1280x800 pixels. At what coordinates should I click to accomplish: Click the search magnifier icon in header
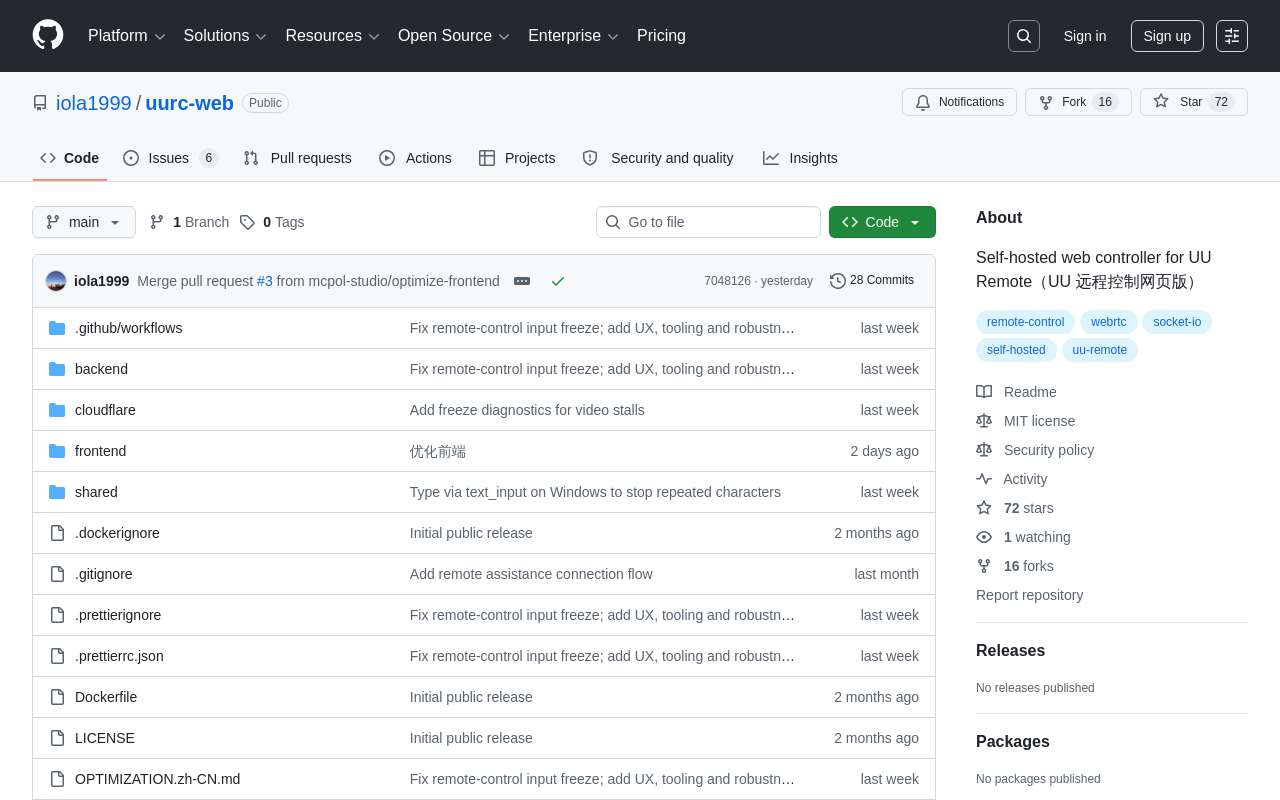coord(1024,36)
